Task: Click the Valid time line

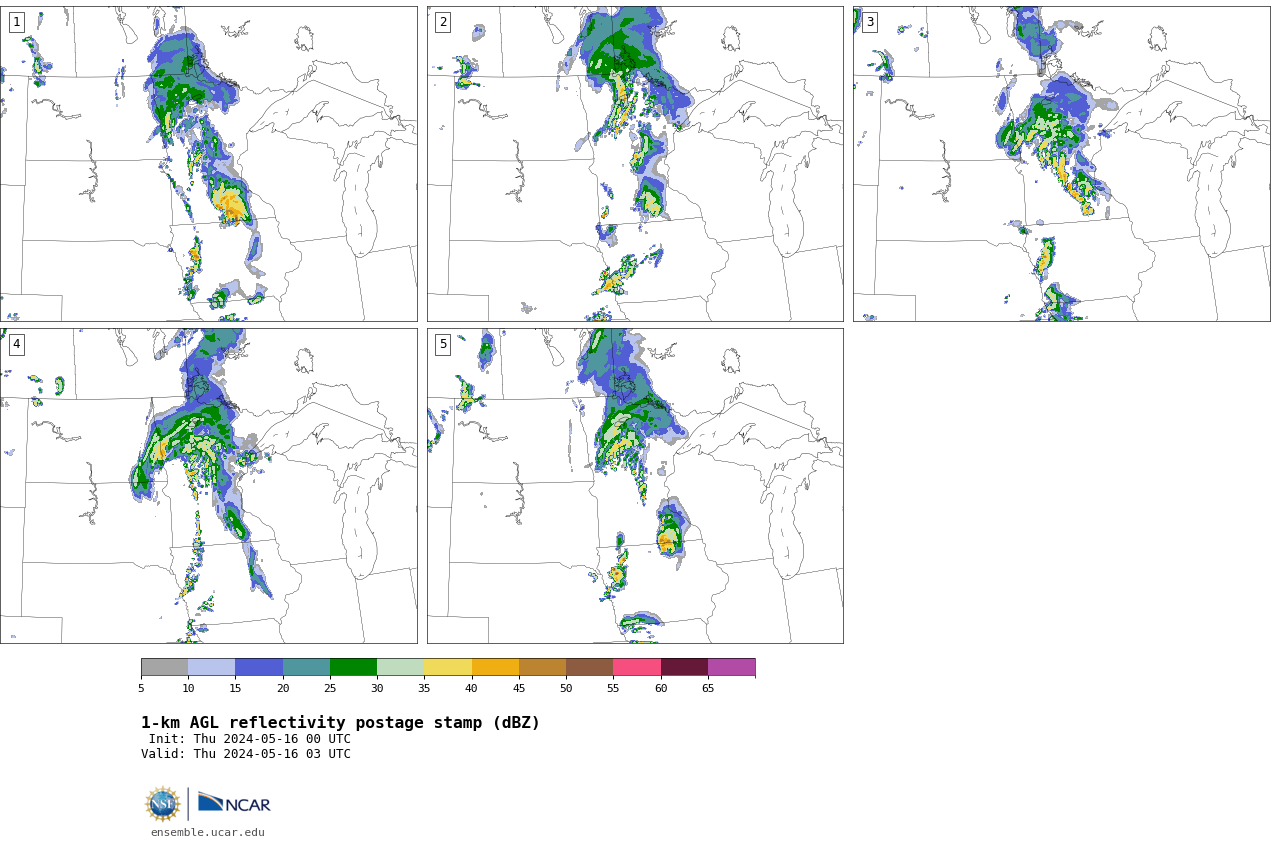Action: coord(246,754)
